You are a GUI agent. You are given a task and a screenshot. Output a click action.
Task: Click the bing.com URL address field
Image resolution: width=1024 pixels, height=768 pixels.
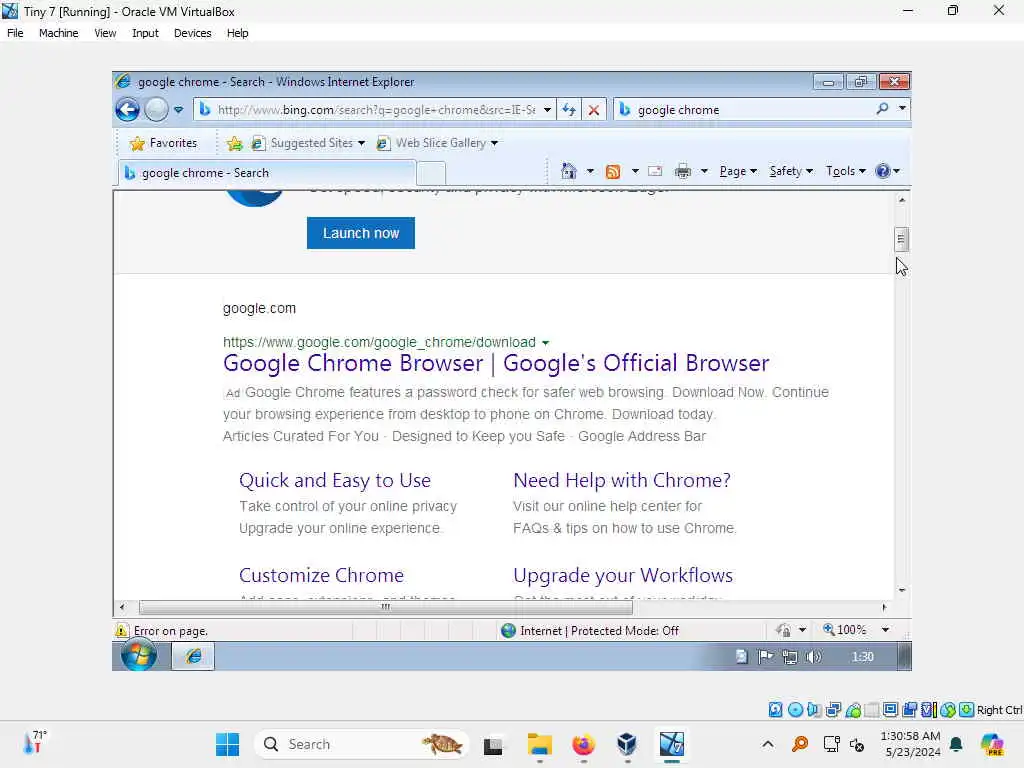(376, 110)
